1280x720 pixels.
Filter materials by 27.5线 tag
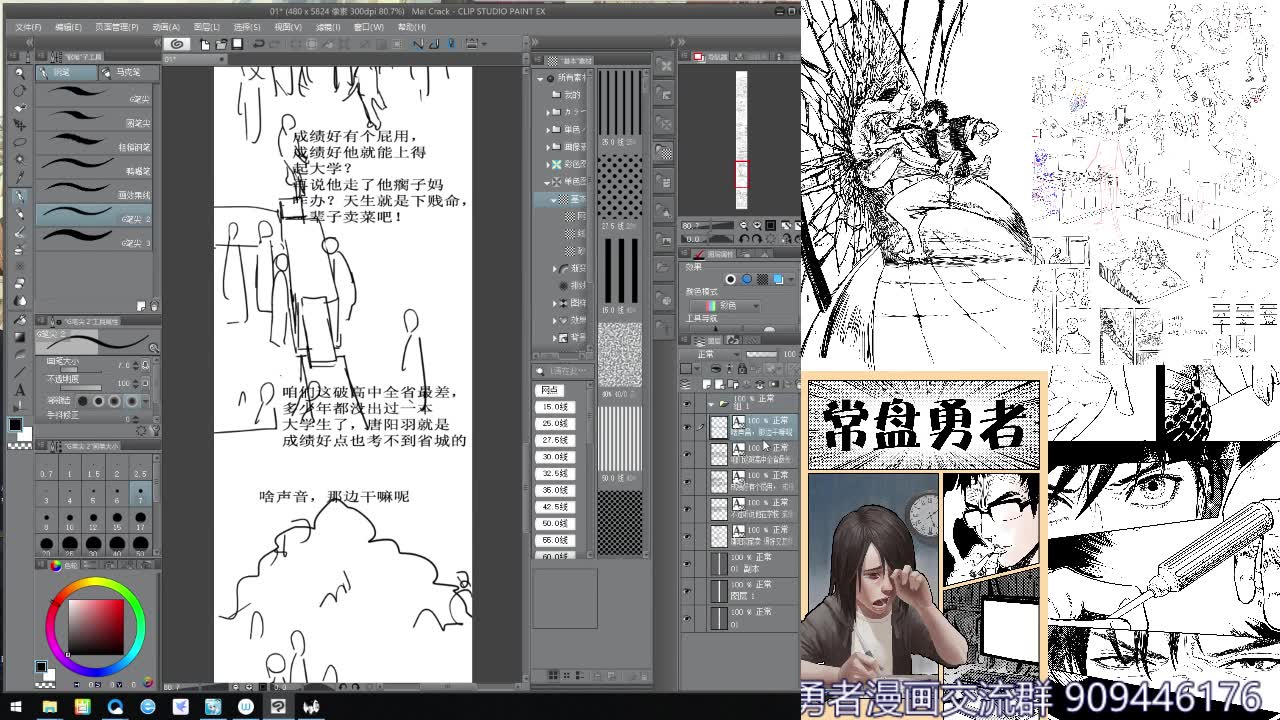click(x=554, y=440)
